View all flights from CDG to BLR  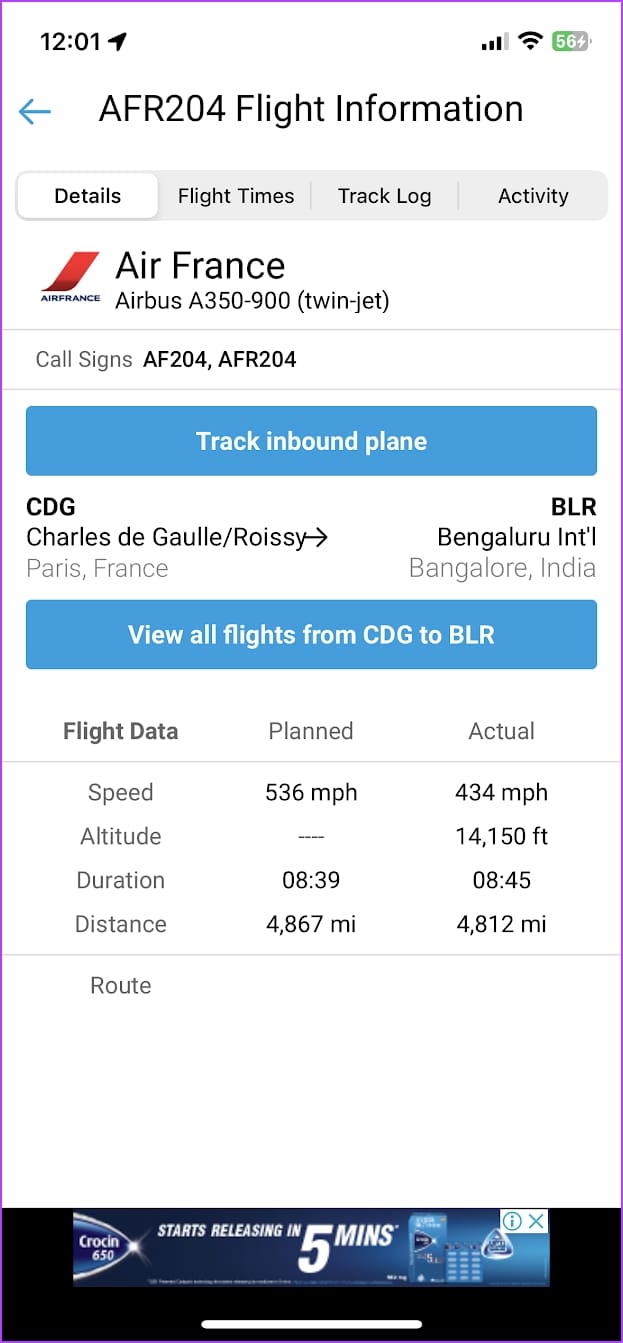311,635
